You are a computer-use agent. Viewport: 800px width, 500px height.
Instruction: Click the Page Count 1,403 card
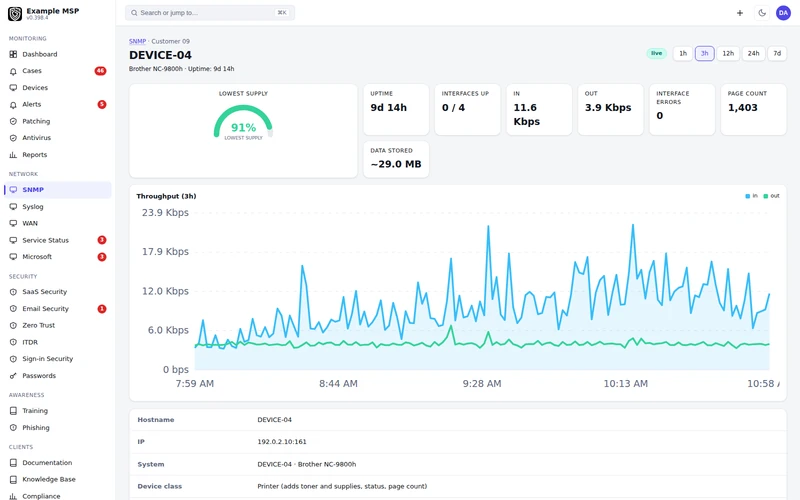tap(753, 110)
